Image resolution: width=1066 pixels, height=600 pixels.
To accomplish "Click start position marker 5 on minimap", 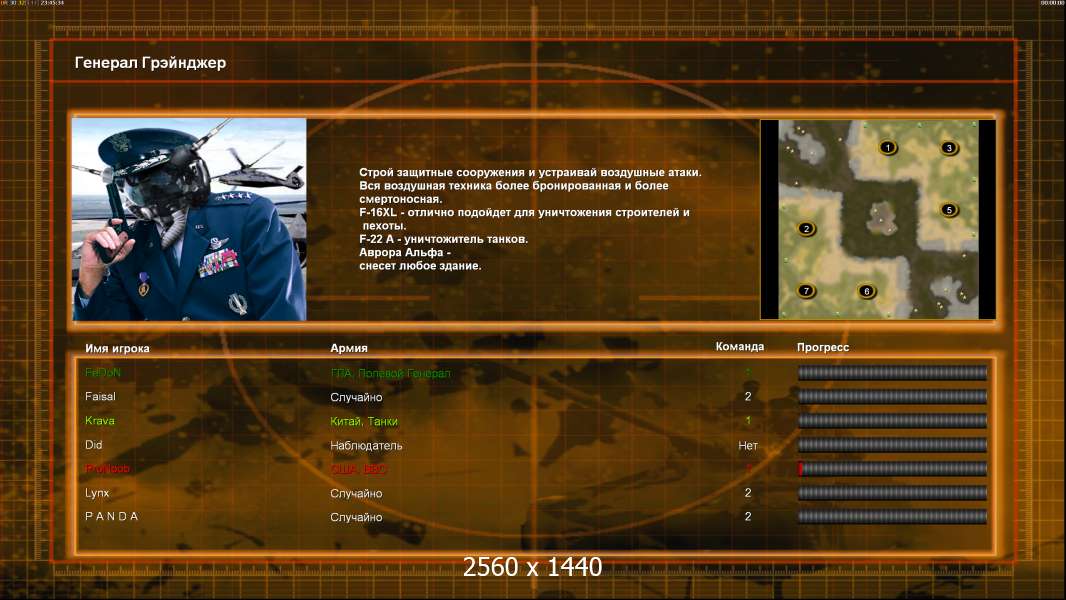I will pyautogui.click(x=949, y=210).
